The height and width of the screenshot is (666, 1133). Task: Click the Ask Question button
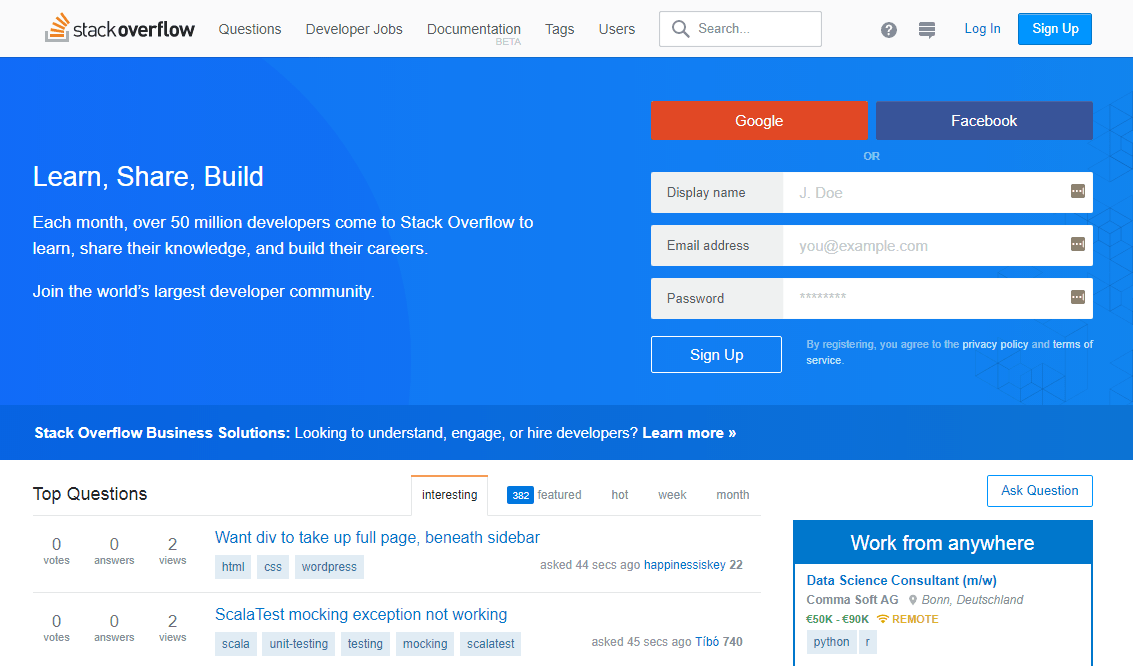[1040, 491]
